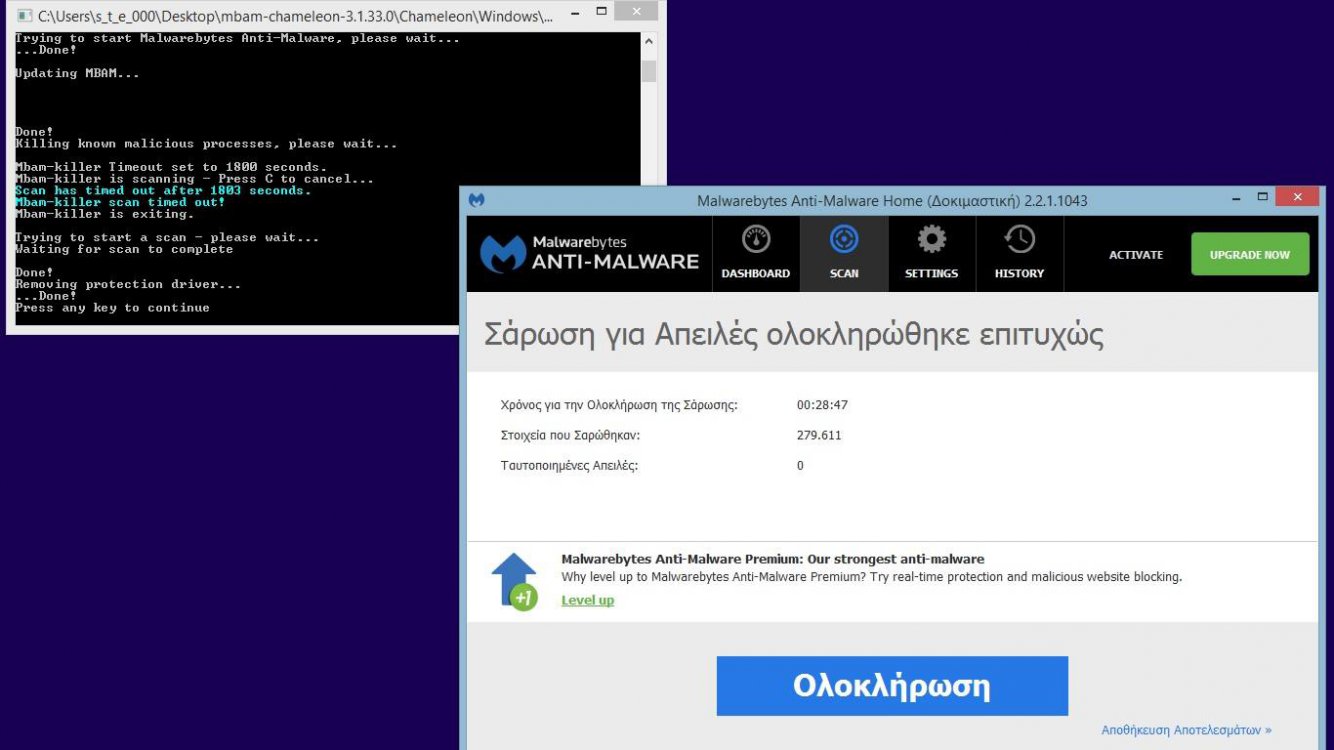Viewport: 1334px width, 750px height.
Task: Open Settings via the gear icon
Action: [931, 240]
